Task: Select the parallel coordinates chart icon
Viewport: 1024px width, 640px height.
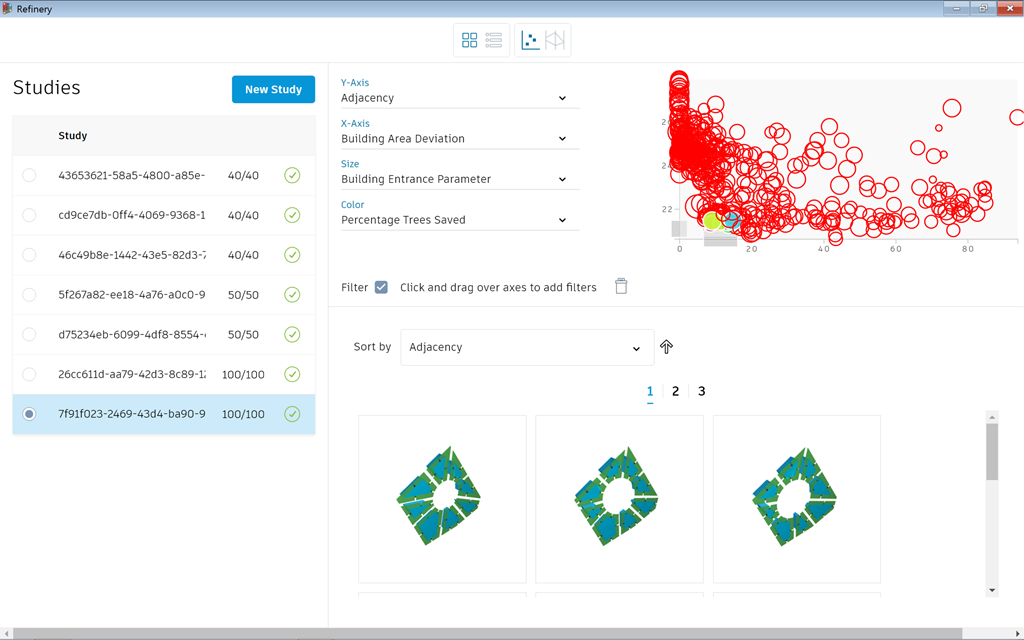Action: click(555, 40)
